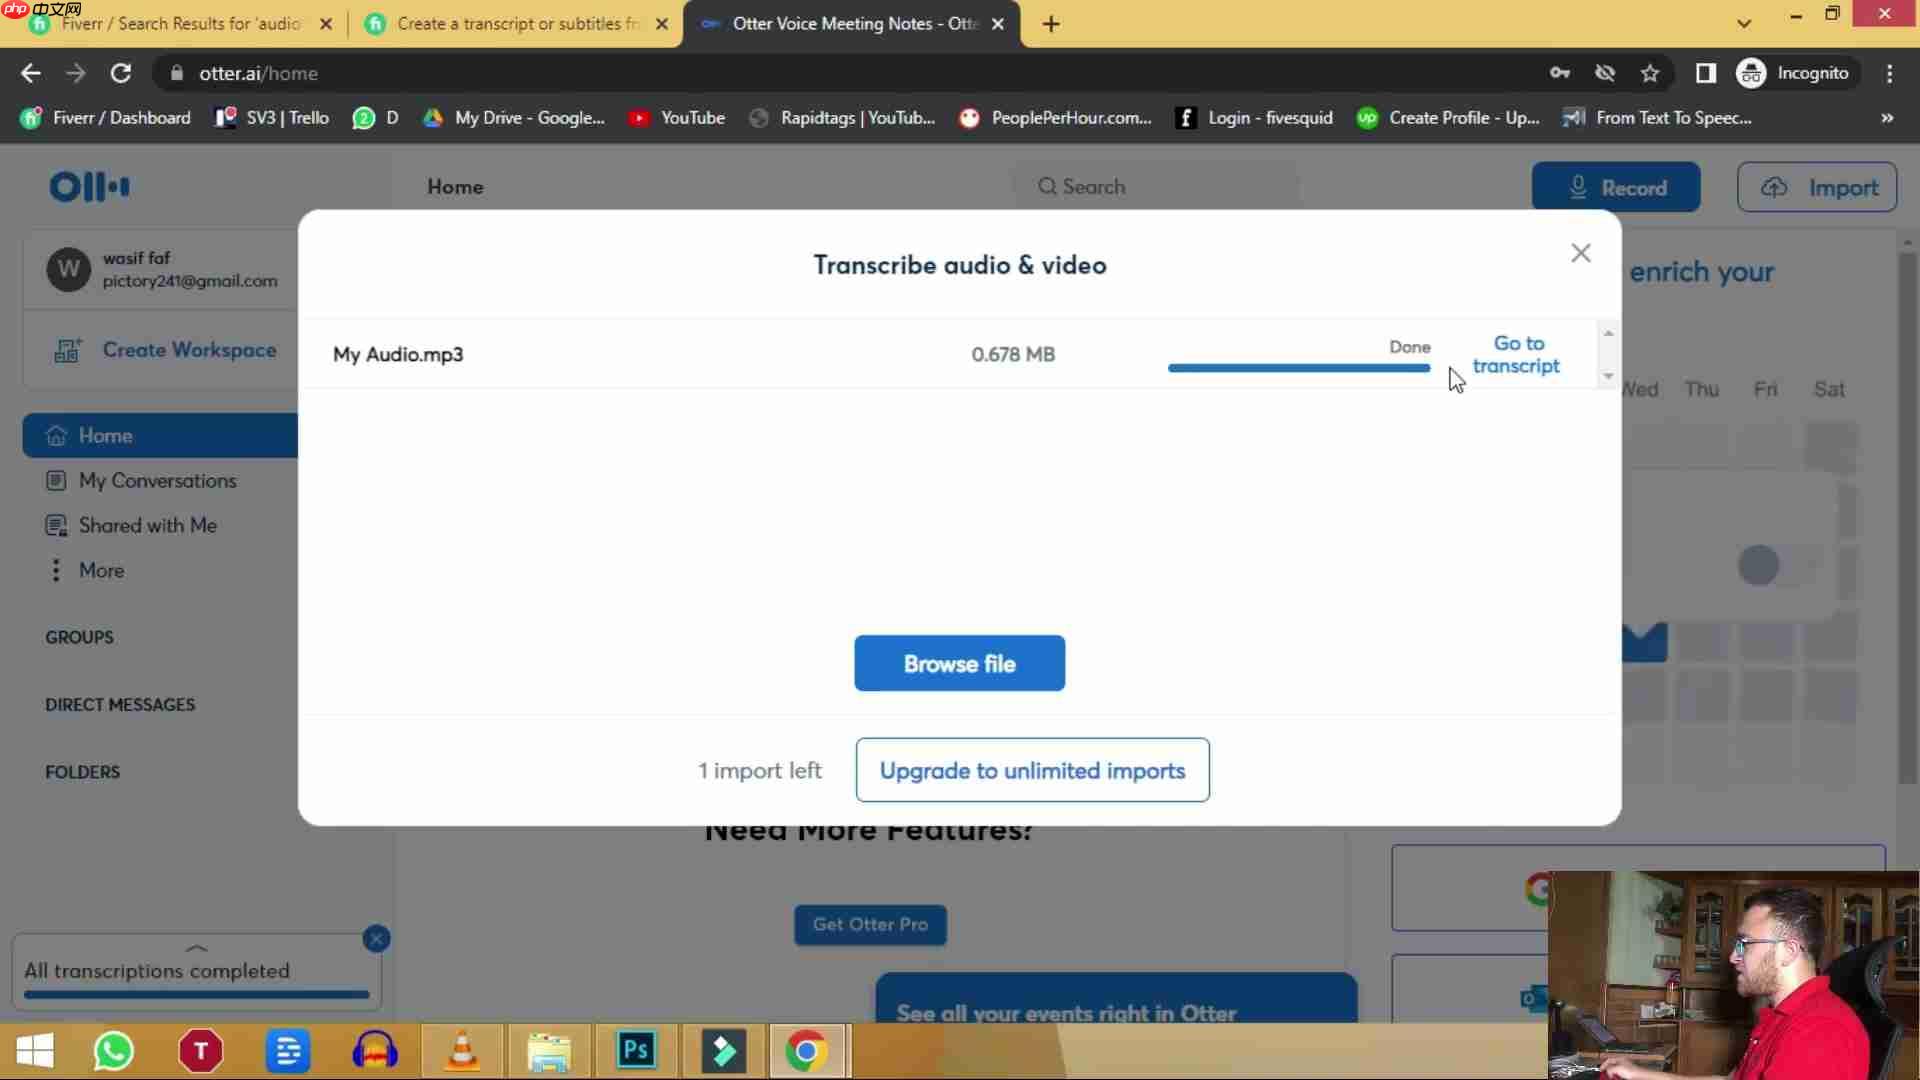Open the Rapidtags bookmark
Image resolution: width=1920 pixels, height=1080 pixels.
click(842, 118)
